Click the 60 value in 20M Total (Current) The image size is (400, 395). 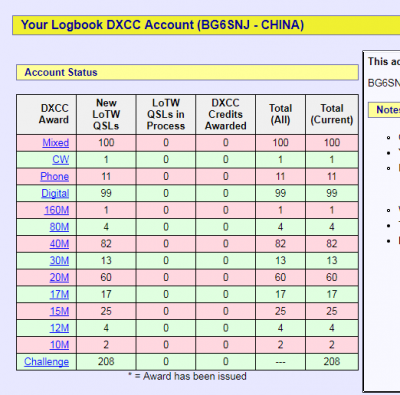332,277
